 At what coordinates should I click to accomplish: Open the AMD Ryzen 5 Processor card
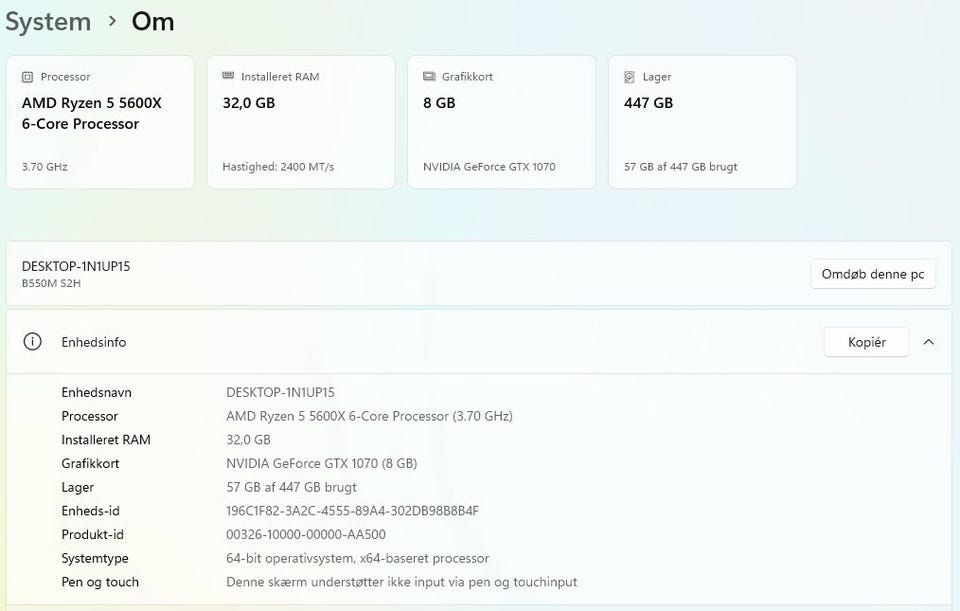pos(100,122)
